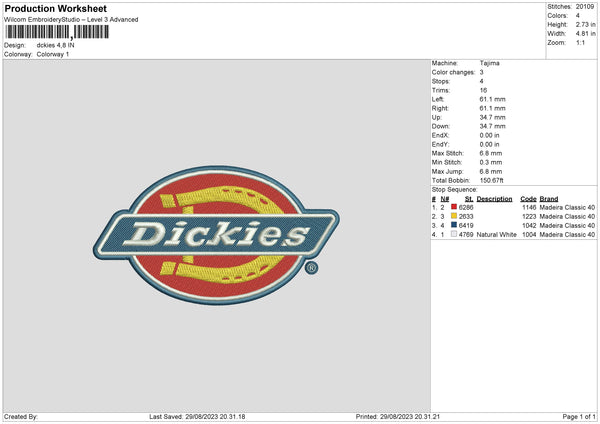The height and width of the screenshot is (424, 600).
Task: Click the Height value 2.73 in
Action: pos(586,24)
